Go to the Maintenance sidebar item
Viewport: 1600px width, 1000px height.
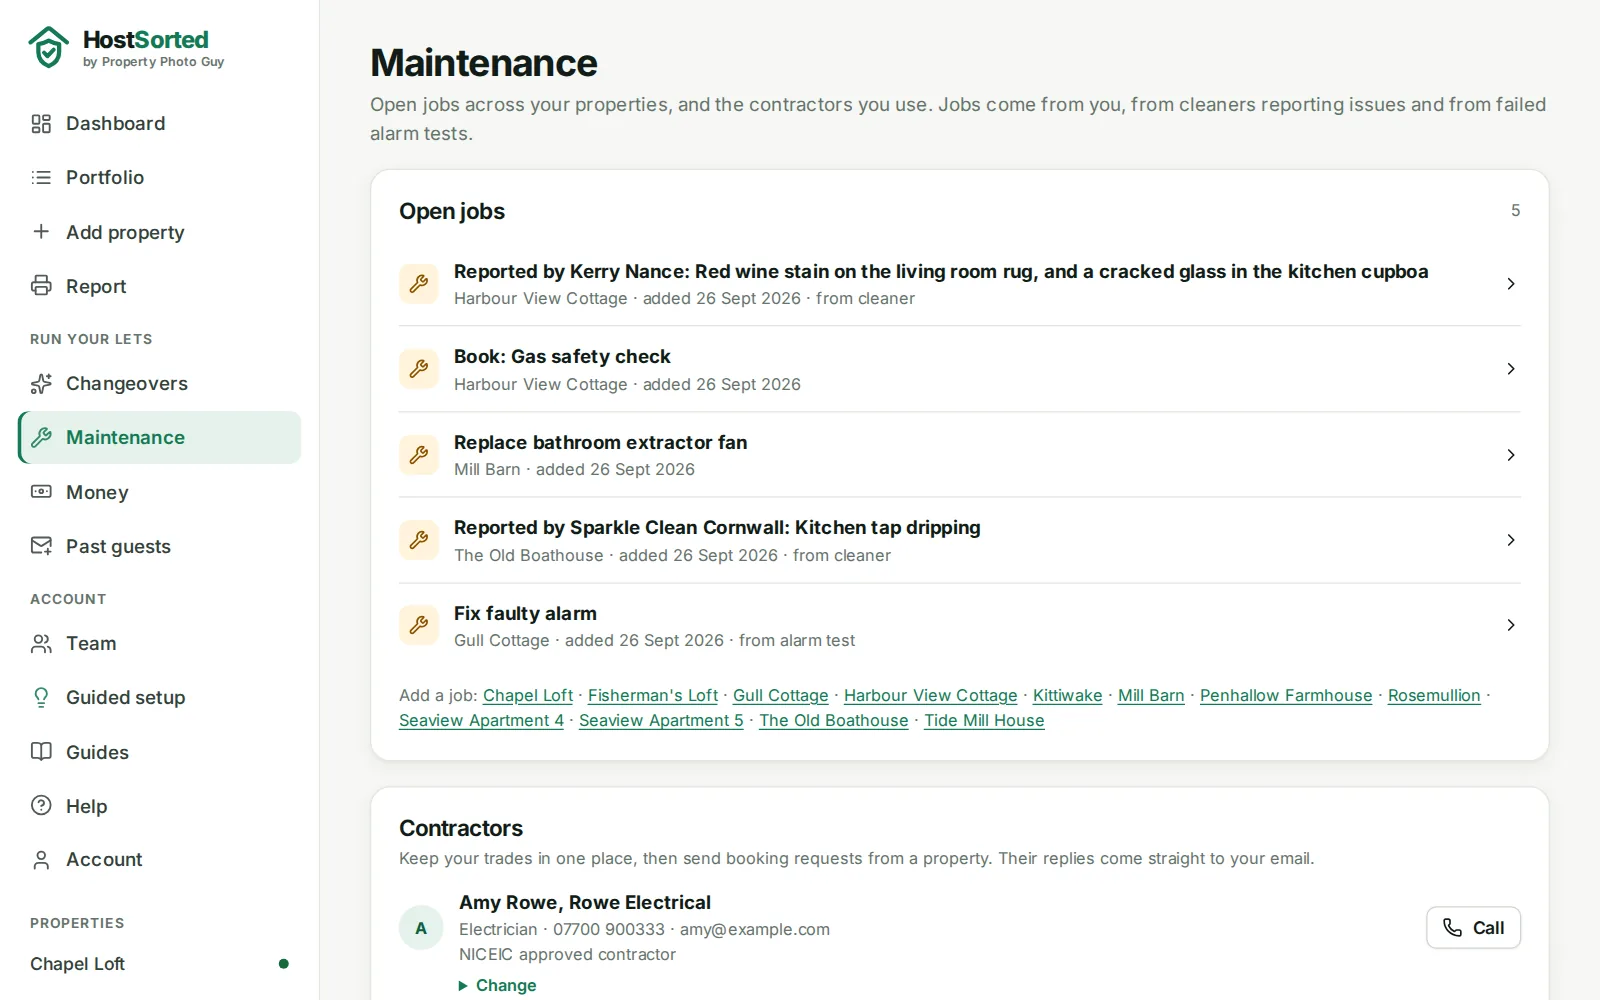[x=160, y=438]
